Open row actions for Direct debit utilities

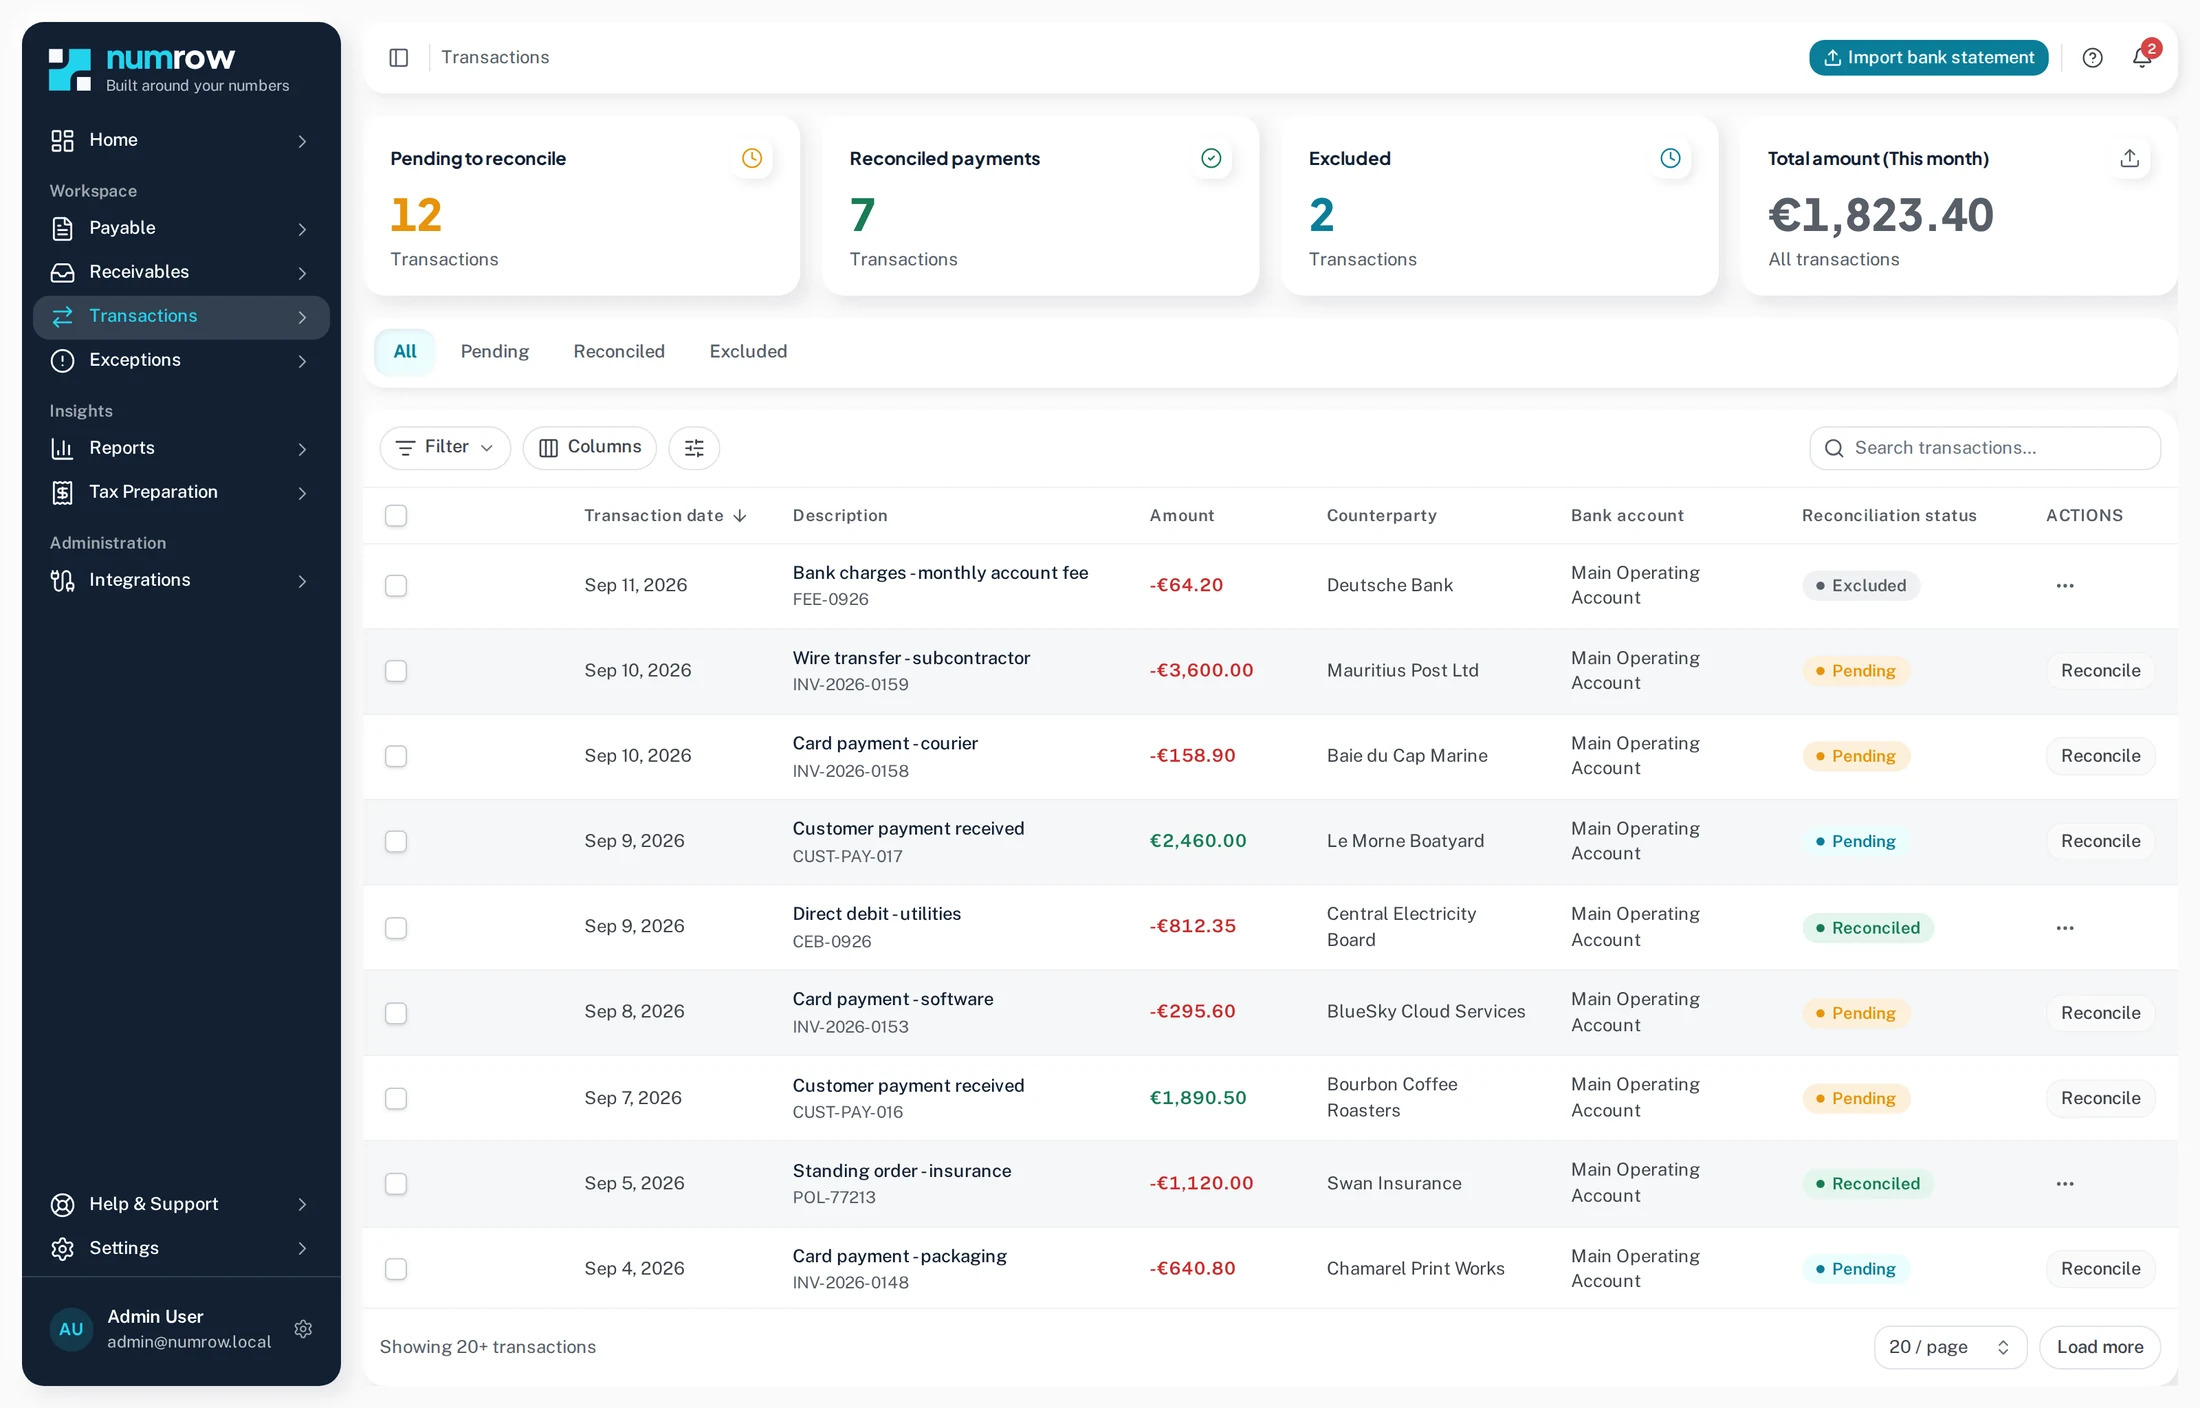click(2065, 928)
